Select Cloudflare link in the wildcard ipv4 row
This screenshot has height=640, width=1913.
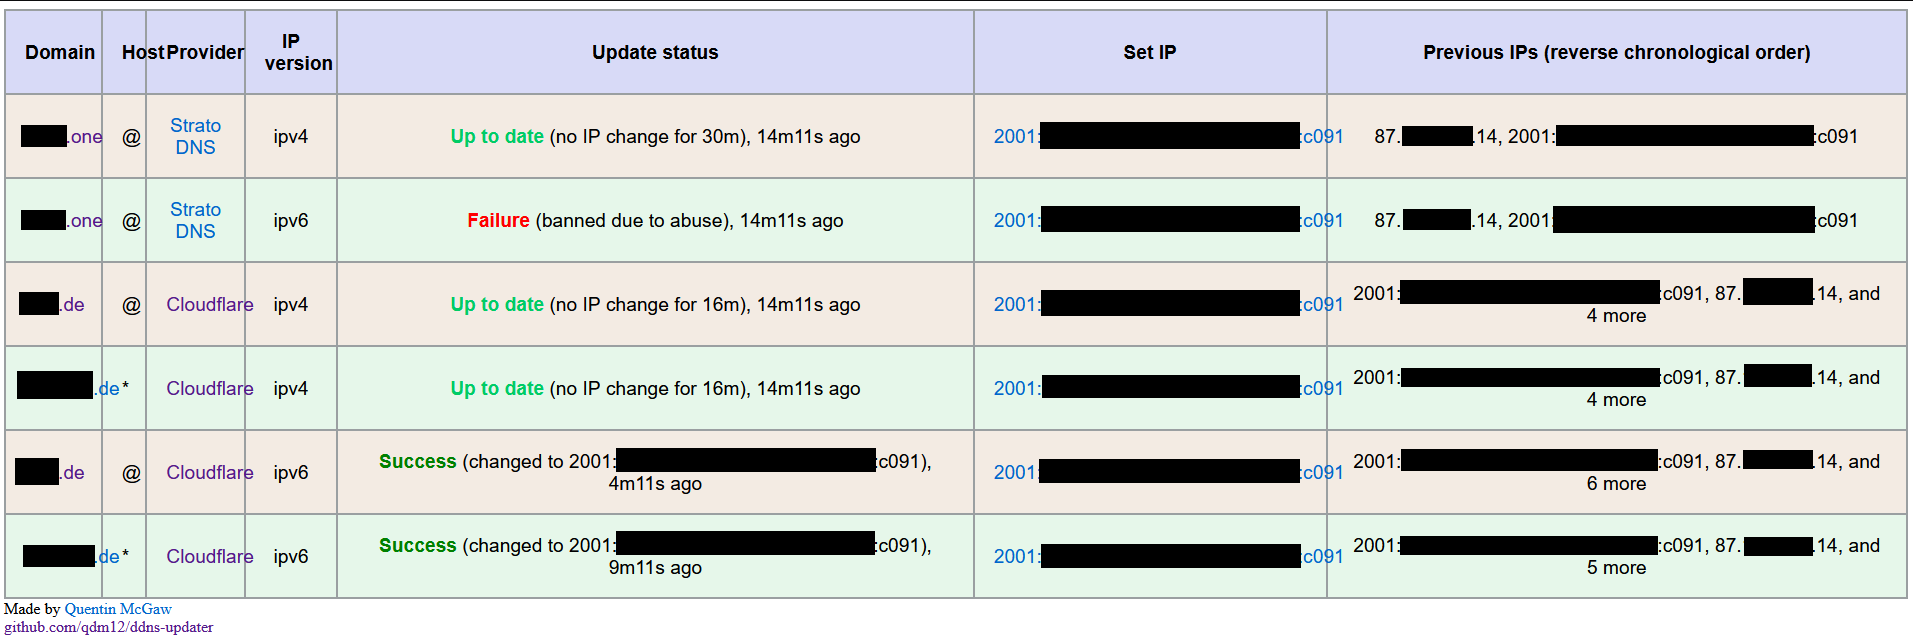(208, 388)
